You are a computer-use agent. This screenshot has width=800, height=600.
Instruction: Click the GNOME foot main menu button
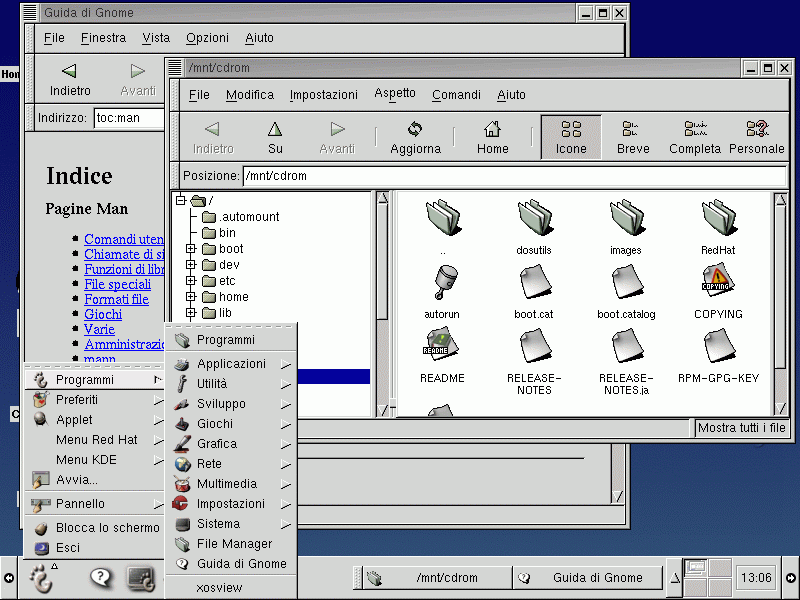[x=42, y=578]
